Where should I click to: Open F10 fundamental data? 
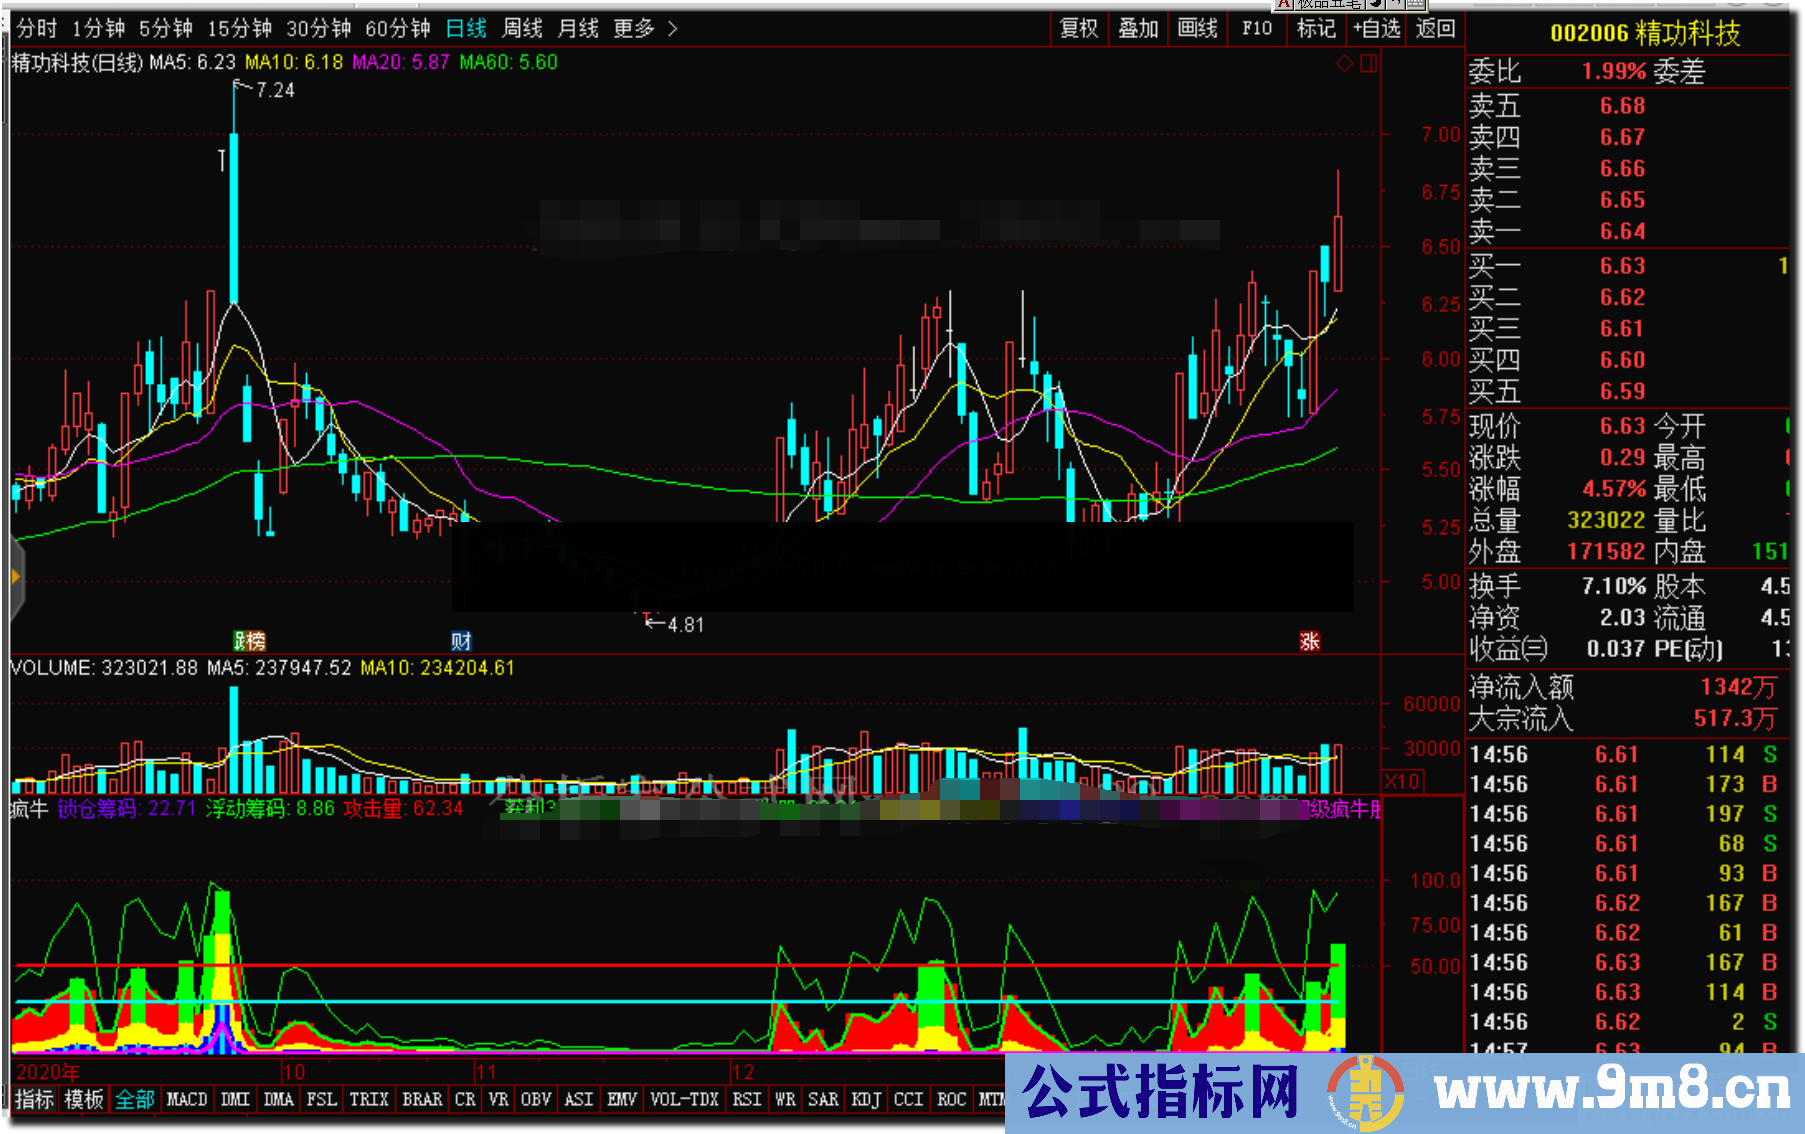tap(1256, 29)
